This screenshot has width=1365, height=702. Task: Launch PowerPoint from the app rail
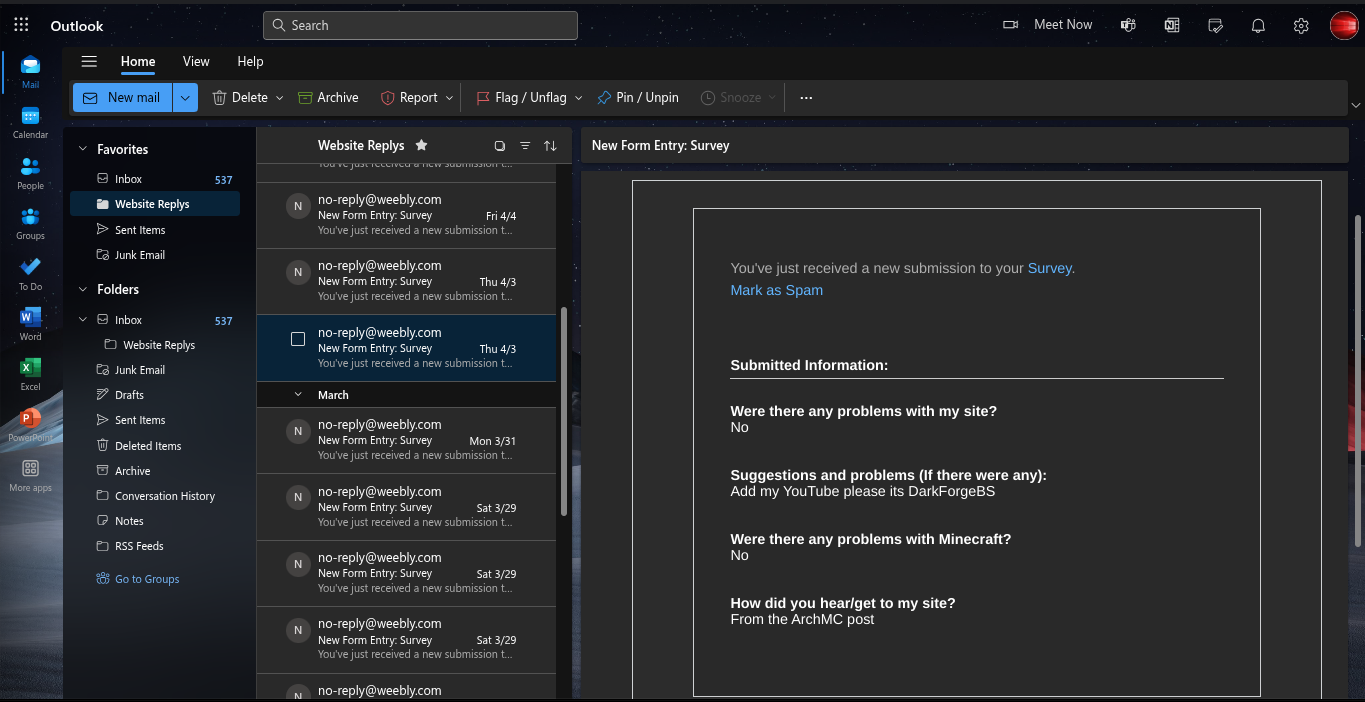[x=30, y=423]
